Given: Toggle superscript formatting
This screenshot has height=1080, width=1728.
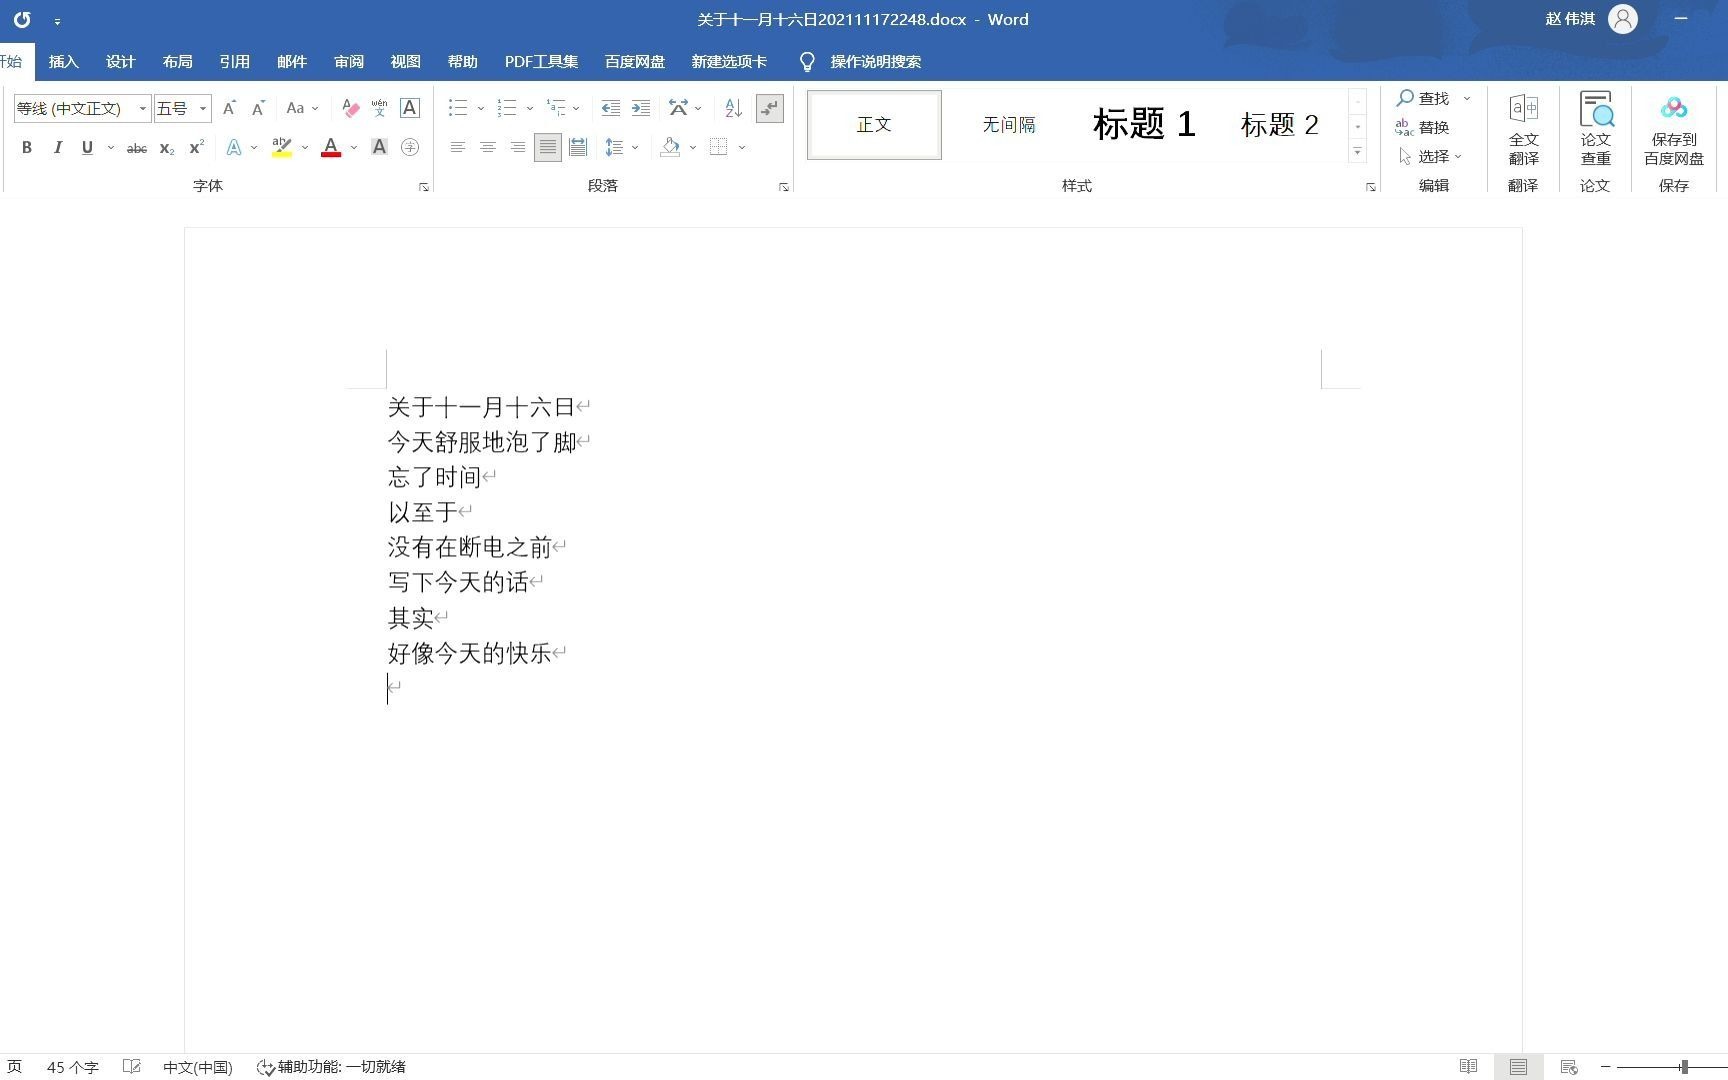Looking at the screenshot, I should 197,147.
